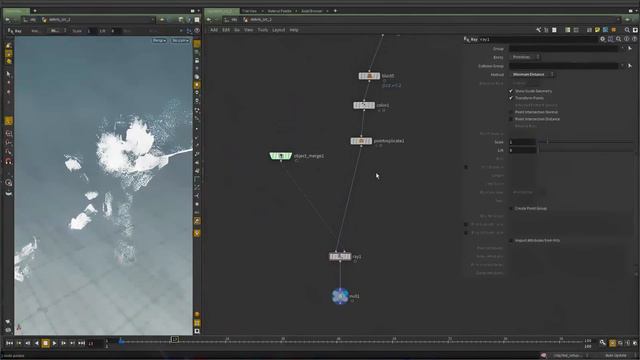Click the viewport camera menu dropdown
640x360 pixels.
pos(180,40)
